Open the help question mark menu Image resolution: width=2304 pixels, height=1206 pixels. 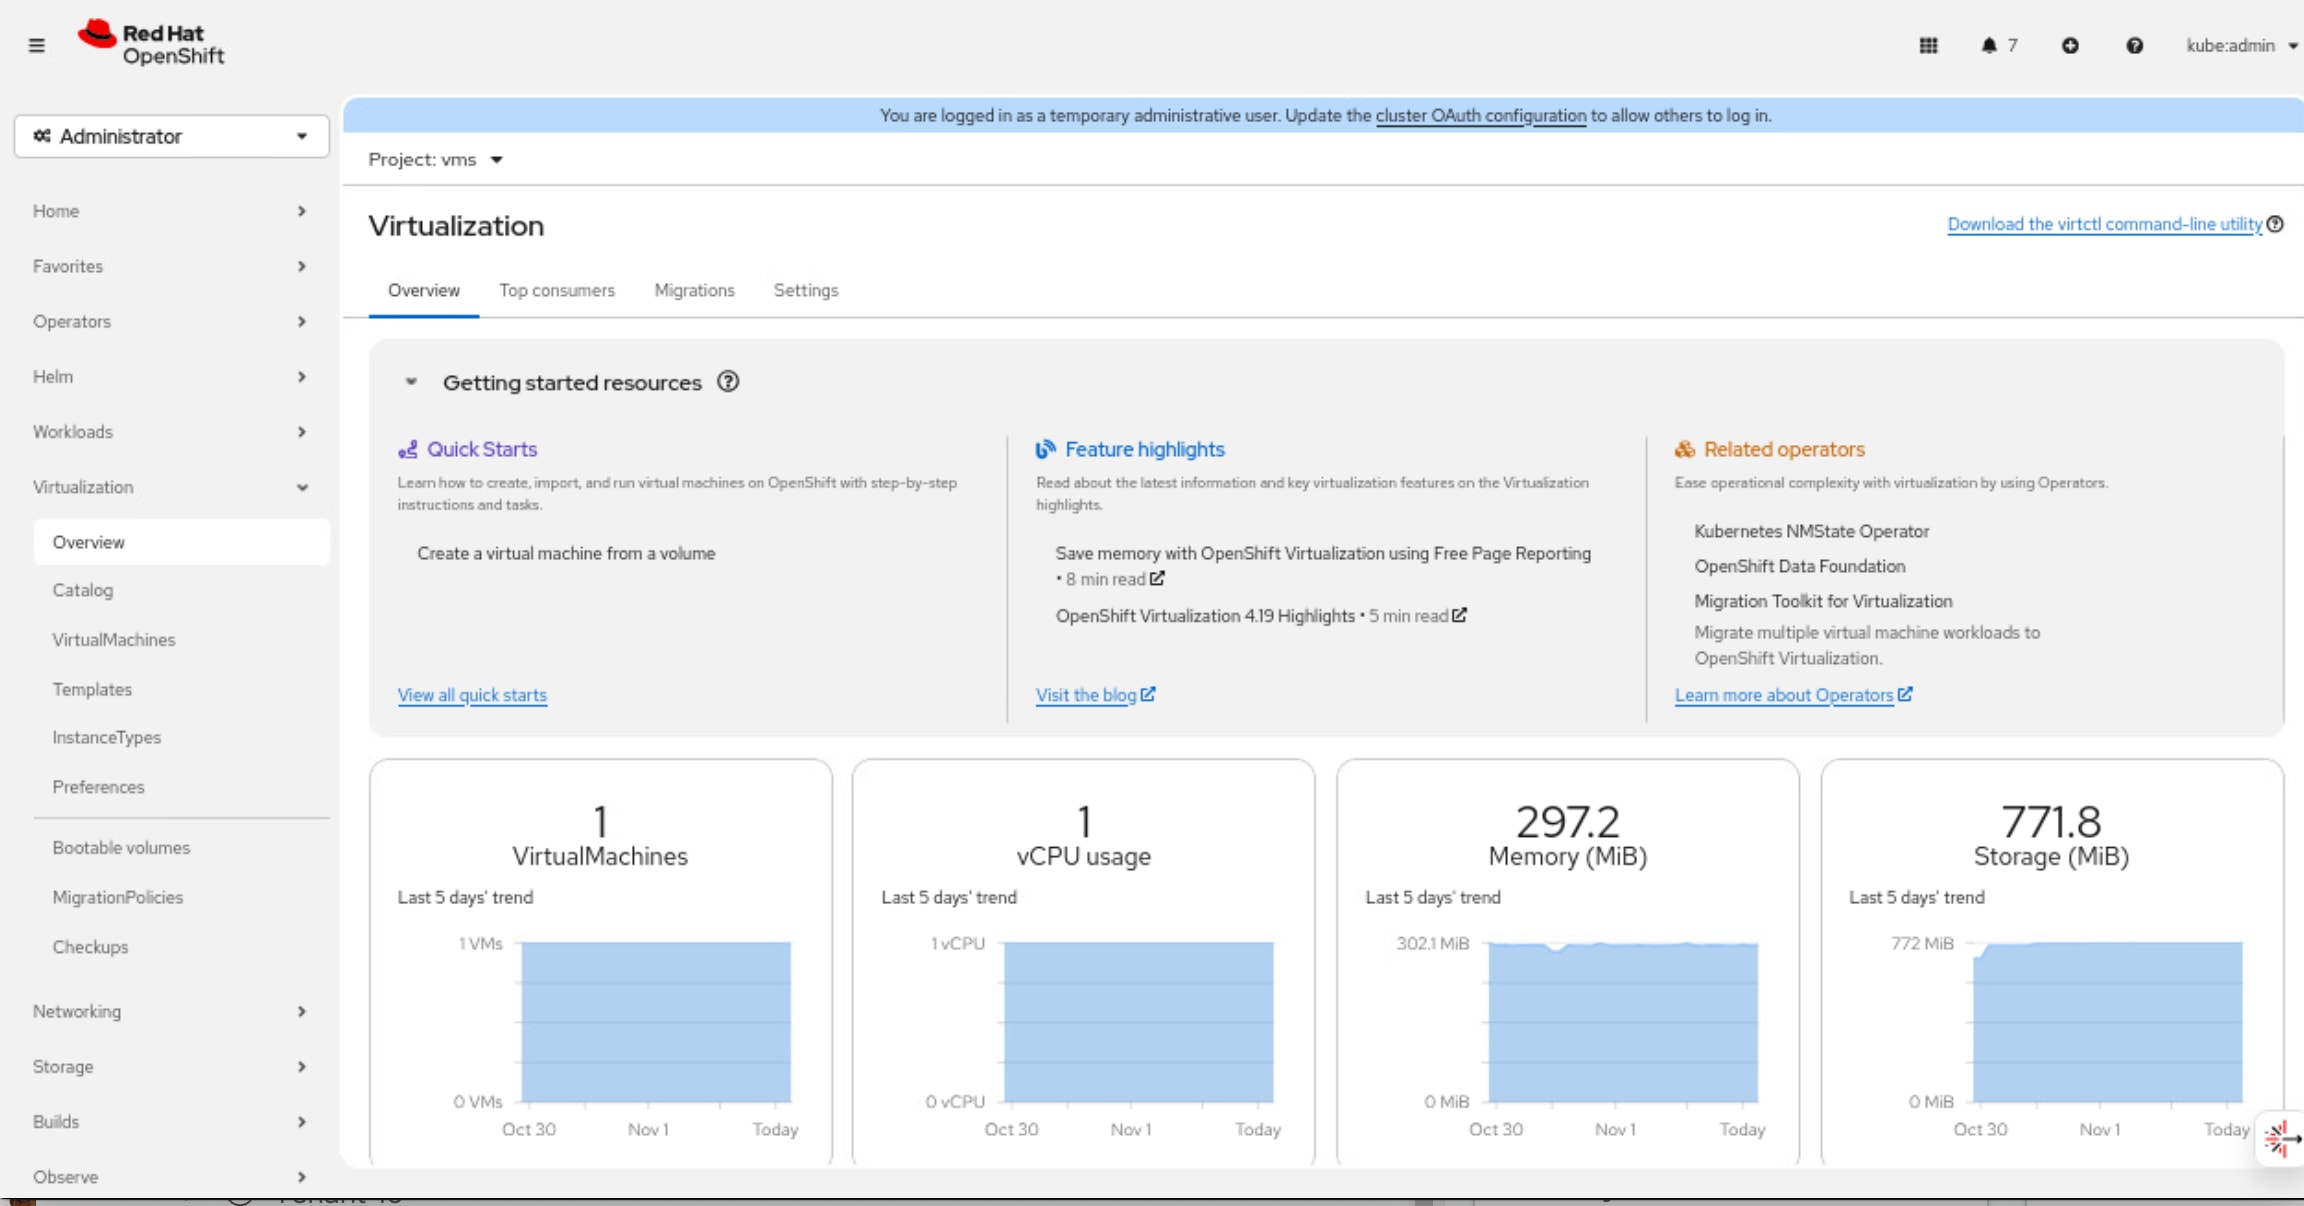pyautogui.click(x=2134, y=45)
